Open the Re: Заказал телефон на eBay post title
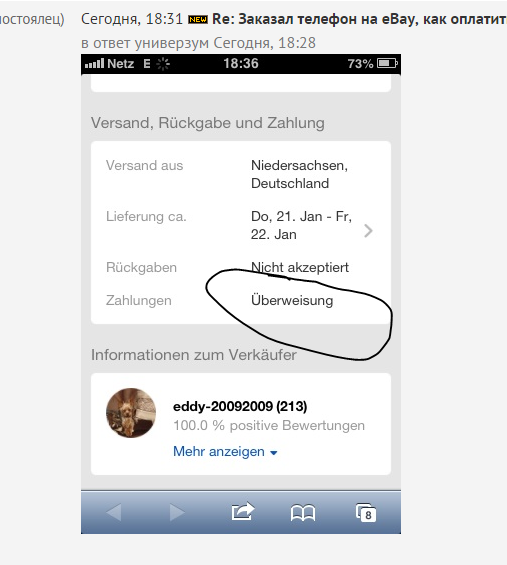Image resolution: width=507 pixels, height=565 pixels. 359,19
